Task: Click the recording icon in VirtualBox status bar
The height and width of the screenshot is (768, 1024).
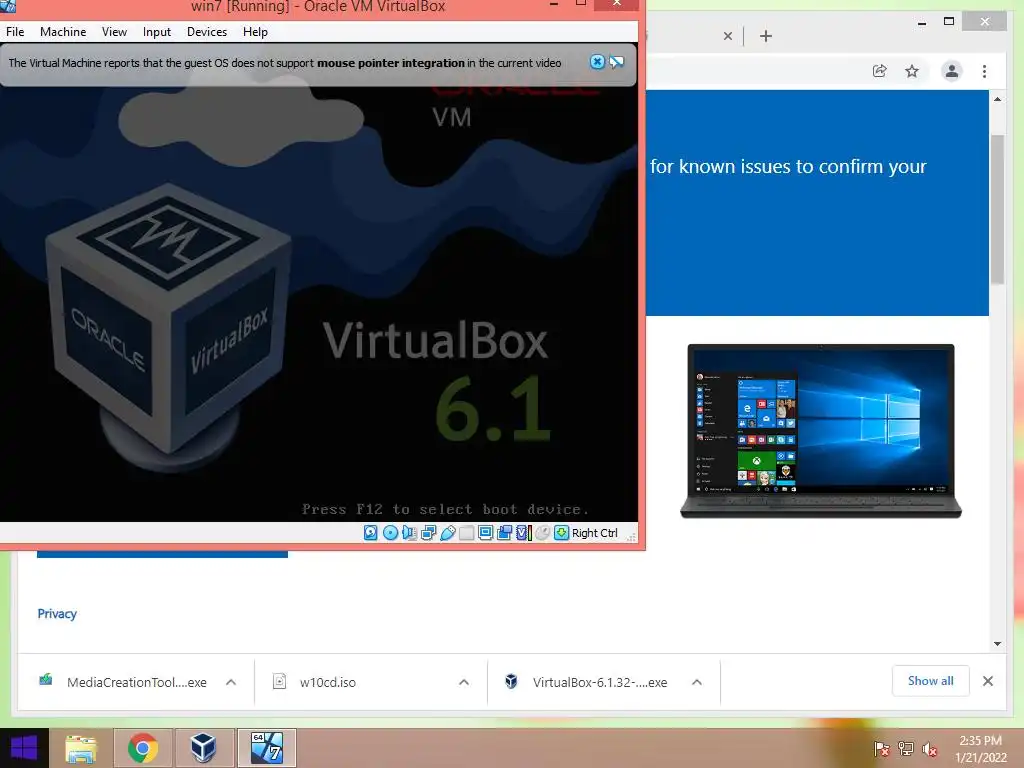Action: 504,533
